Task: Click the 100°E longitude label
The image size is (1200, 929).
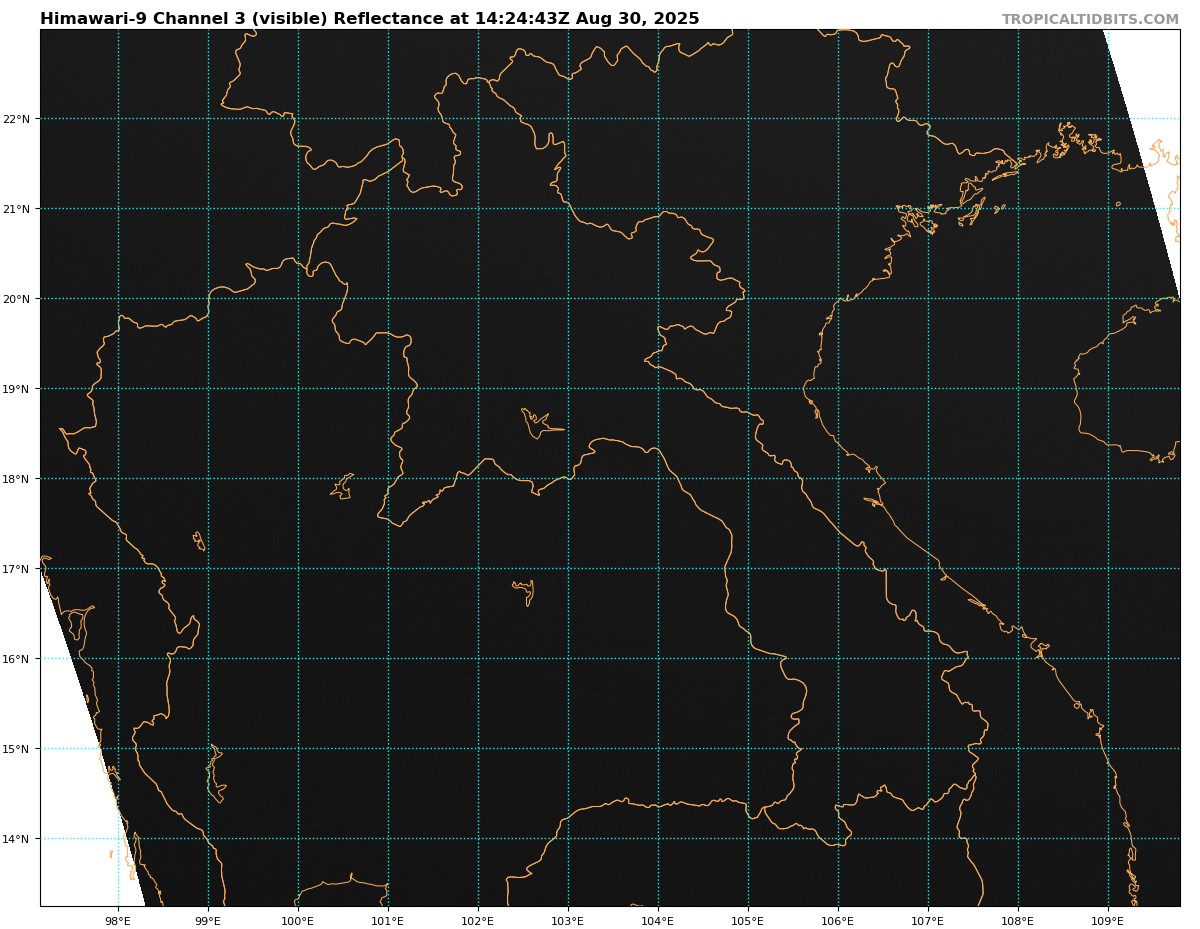Action: coord(298,920)
